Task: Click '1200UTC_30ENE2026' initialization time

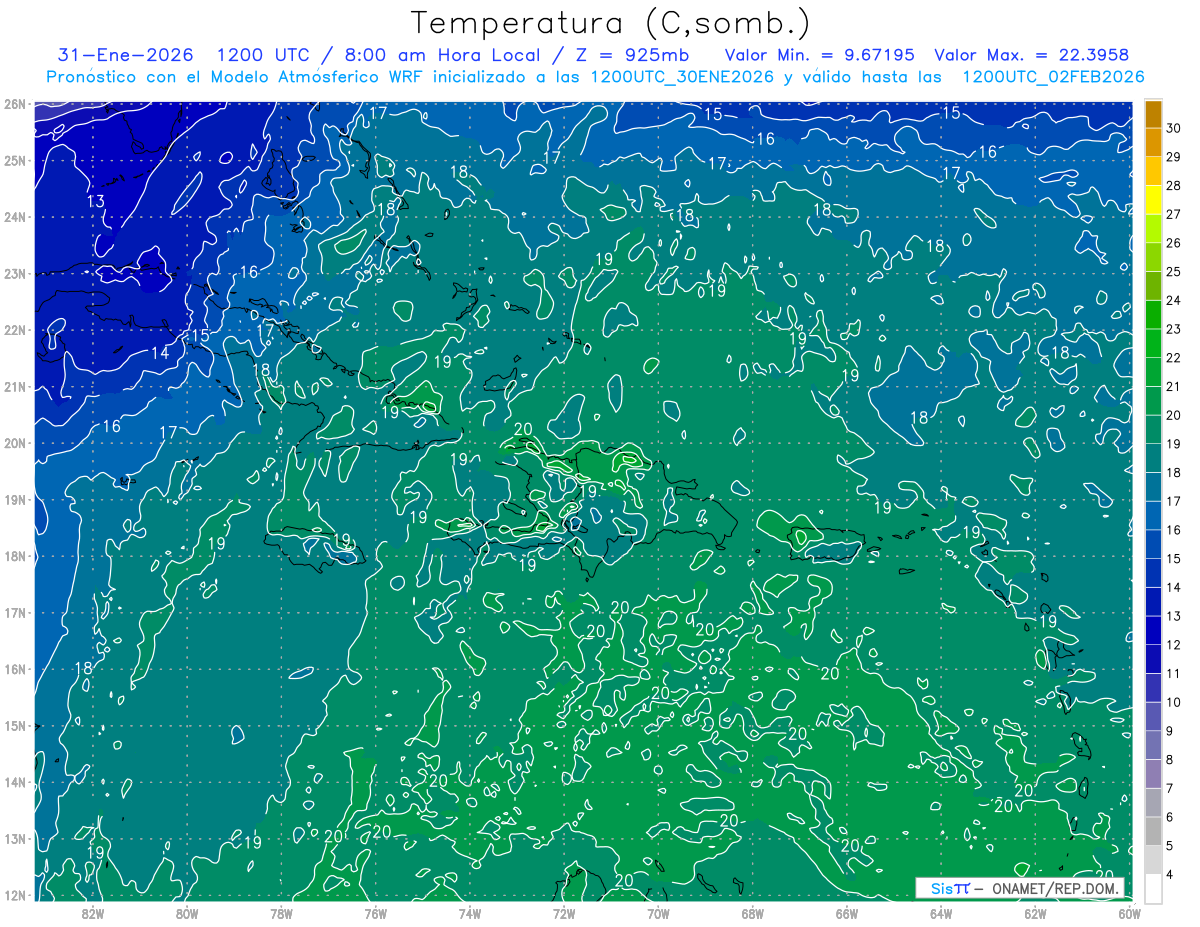Action: click(682, 77)
